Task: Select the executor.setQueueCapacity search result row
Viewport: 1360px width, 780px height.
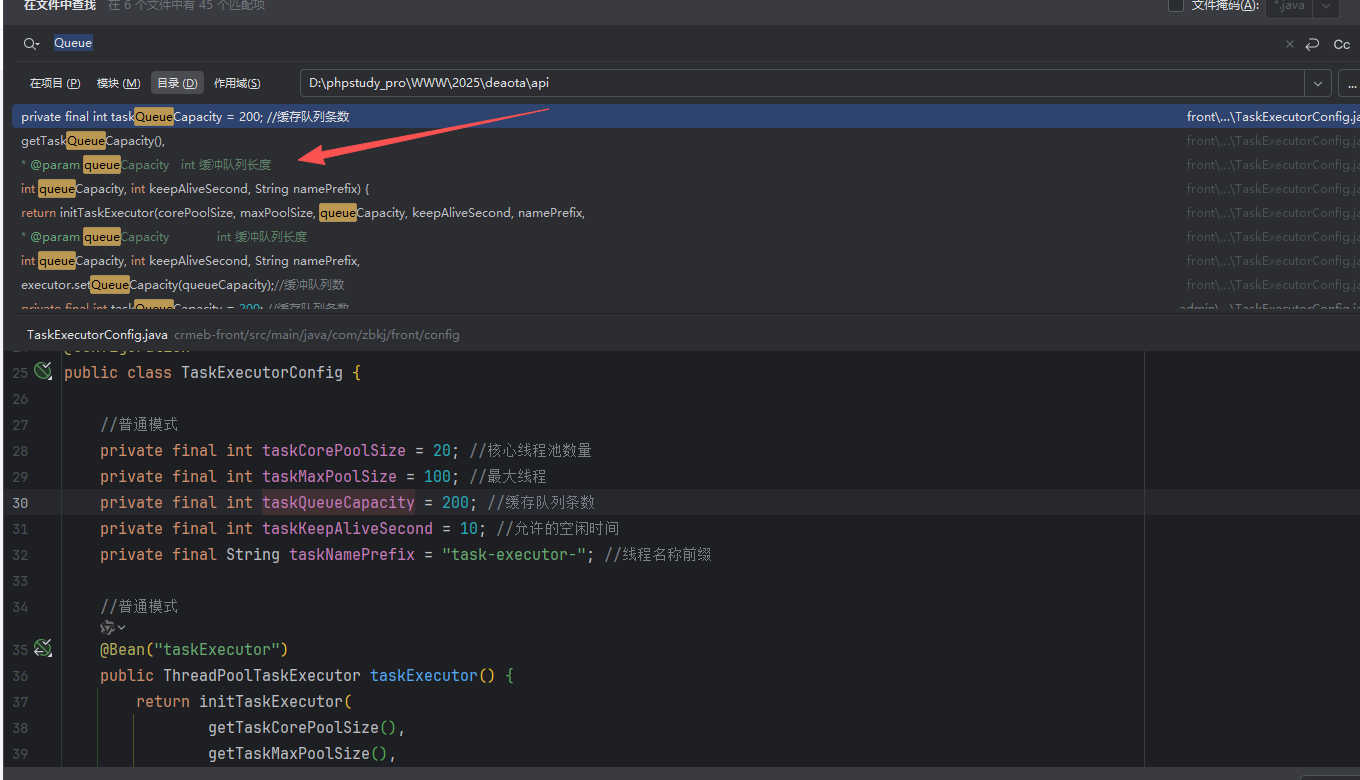Action: [182, 285]
